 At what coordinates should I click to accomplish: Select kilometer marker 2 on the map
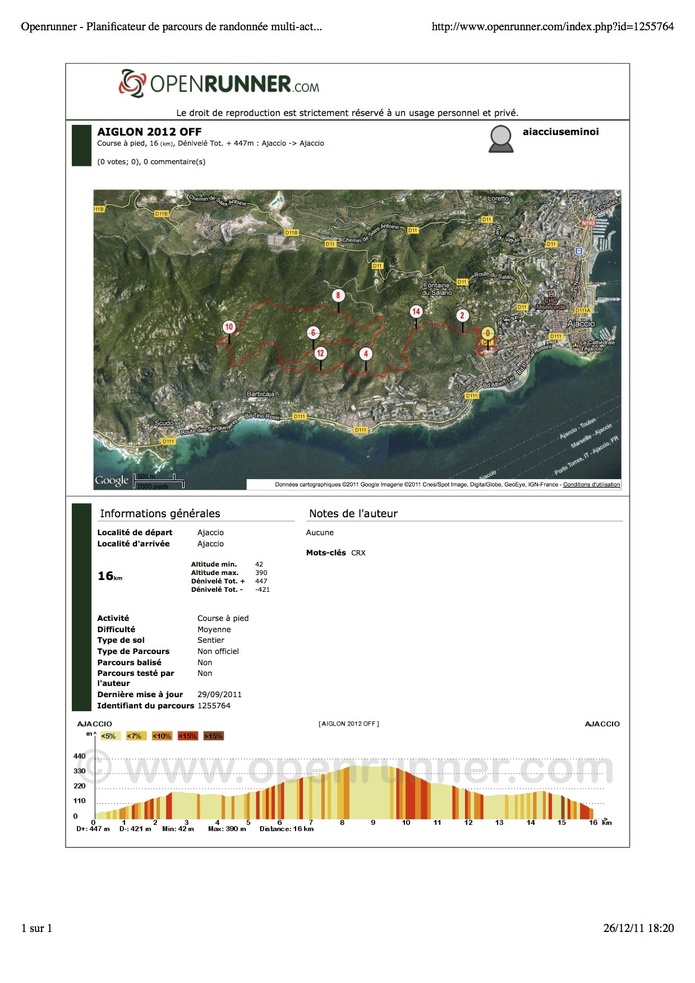(462, 315)
